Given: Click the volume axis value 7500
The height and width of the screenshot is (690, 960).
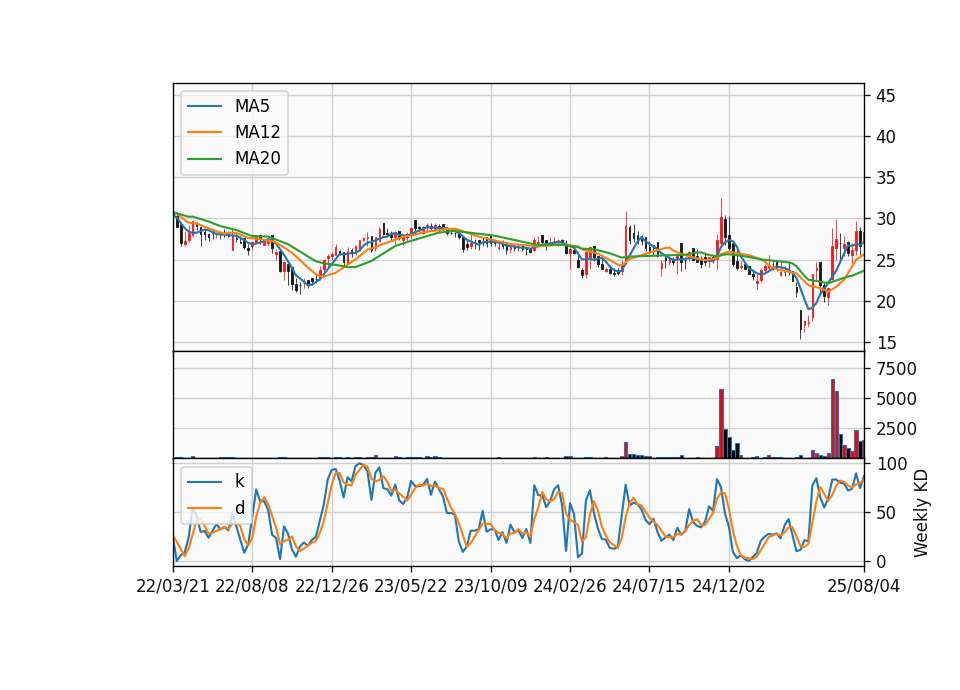Looking at the screenshot, I should [896, 369].
